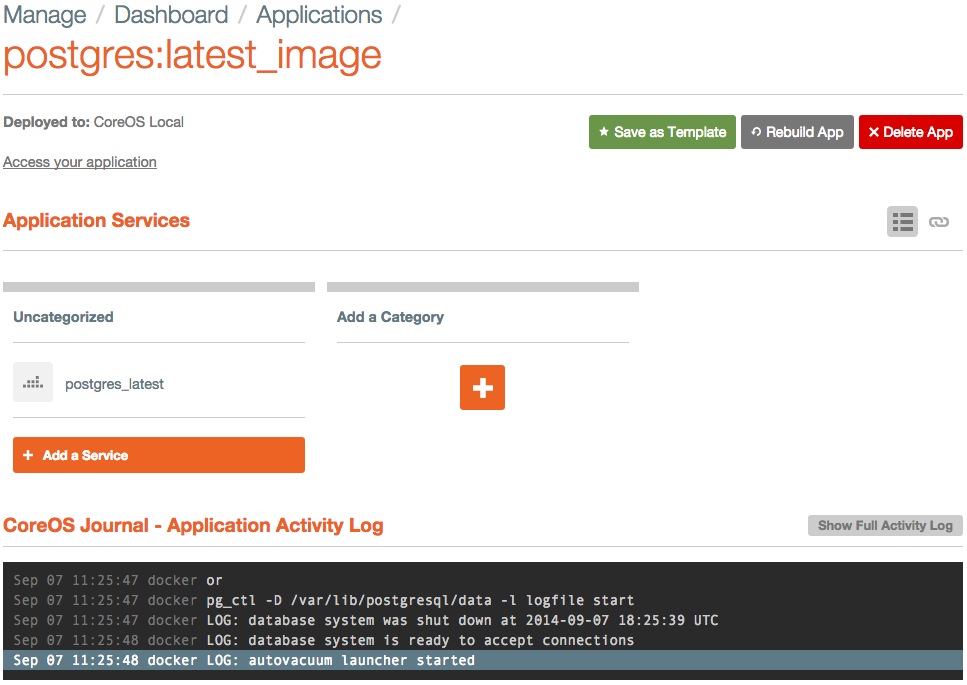Open Dashboard from the breadcrumb
Viewport: 967px width, 685px height.
(x=171, y=14)
